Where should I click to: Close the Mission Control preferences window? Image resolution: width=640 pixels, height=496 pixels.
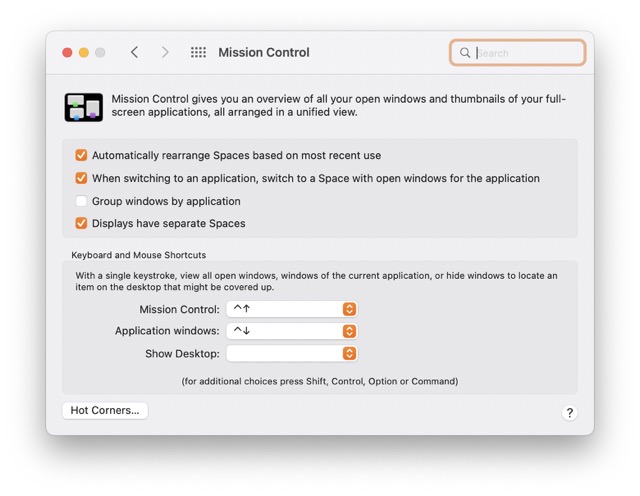(67, 52)
